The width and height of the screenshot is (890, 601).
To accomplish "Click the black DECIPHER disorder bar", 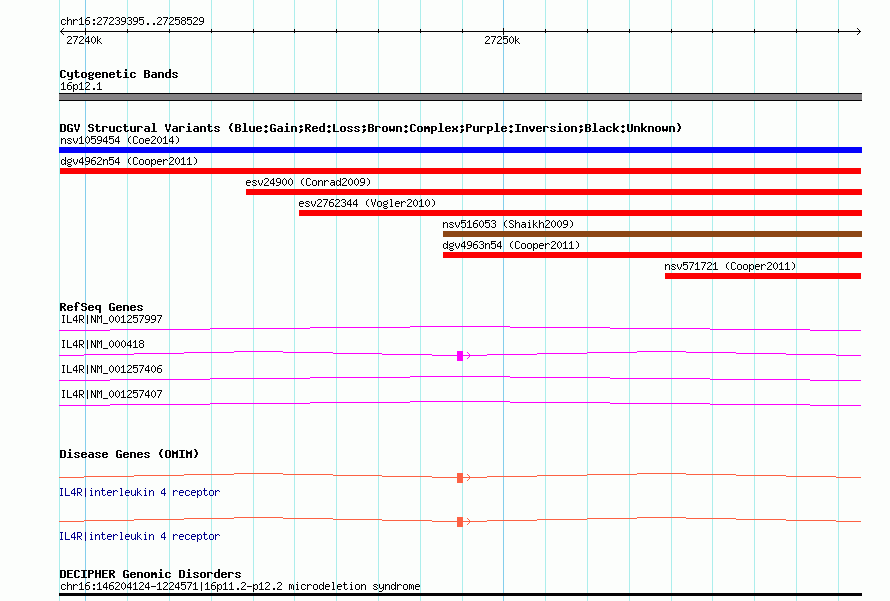I will (460, 595).
